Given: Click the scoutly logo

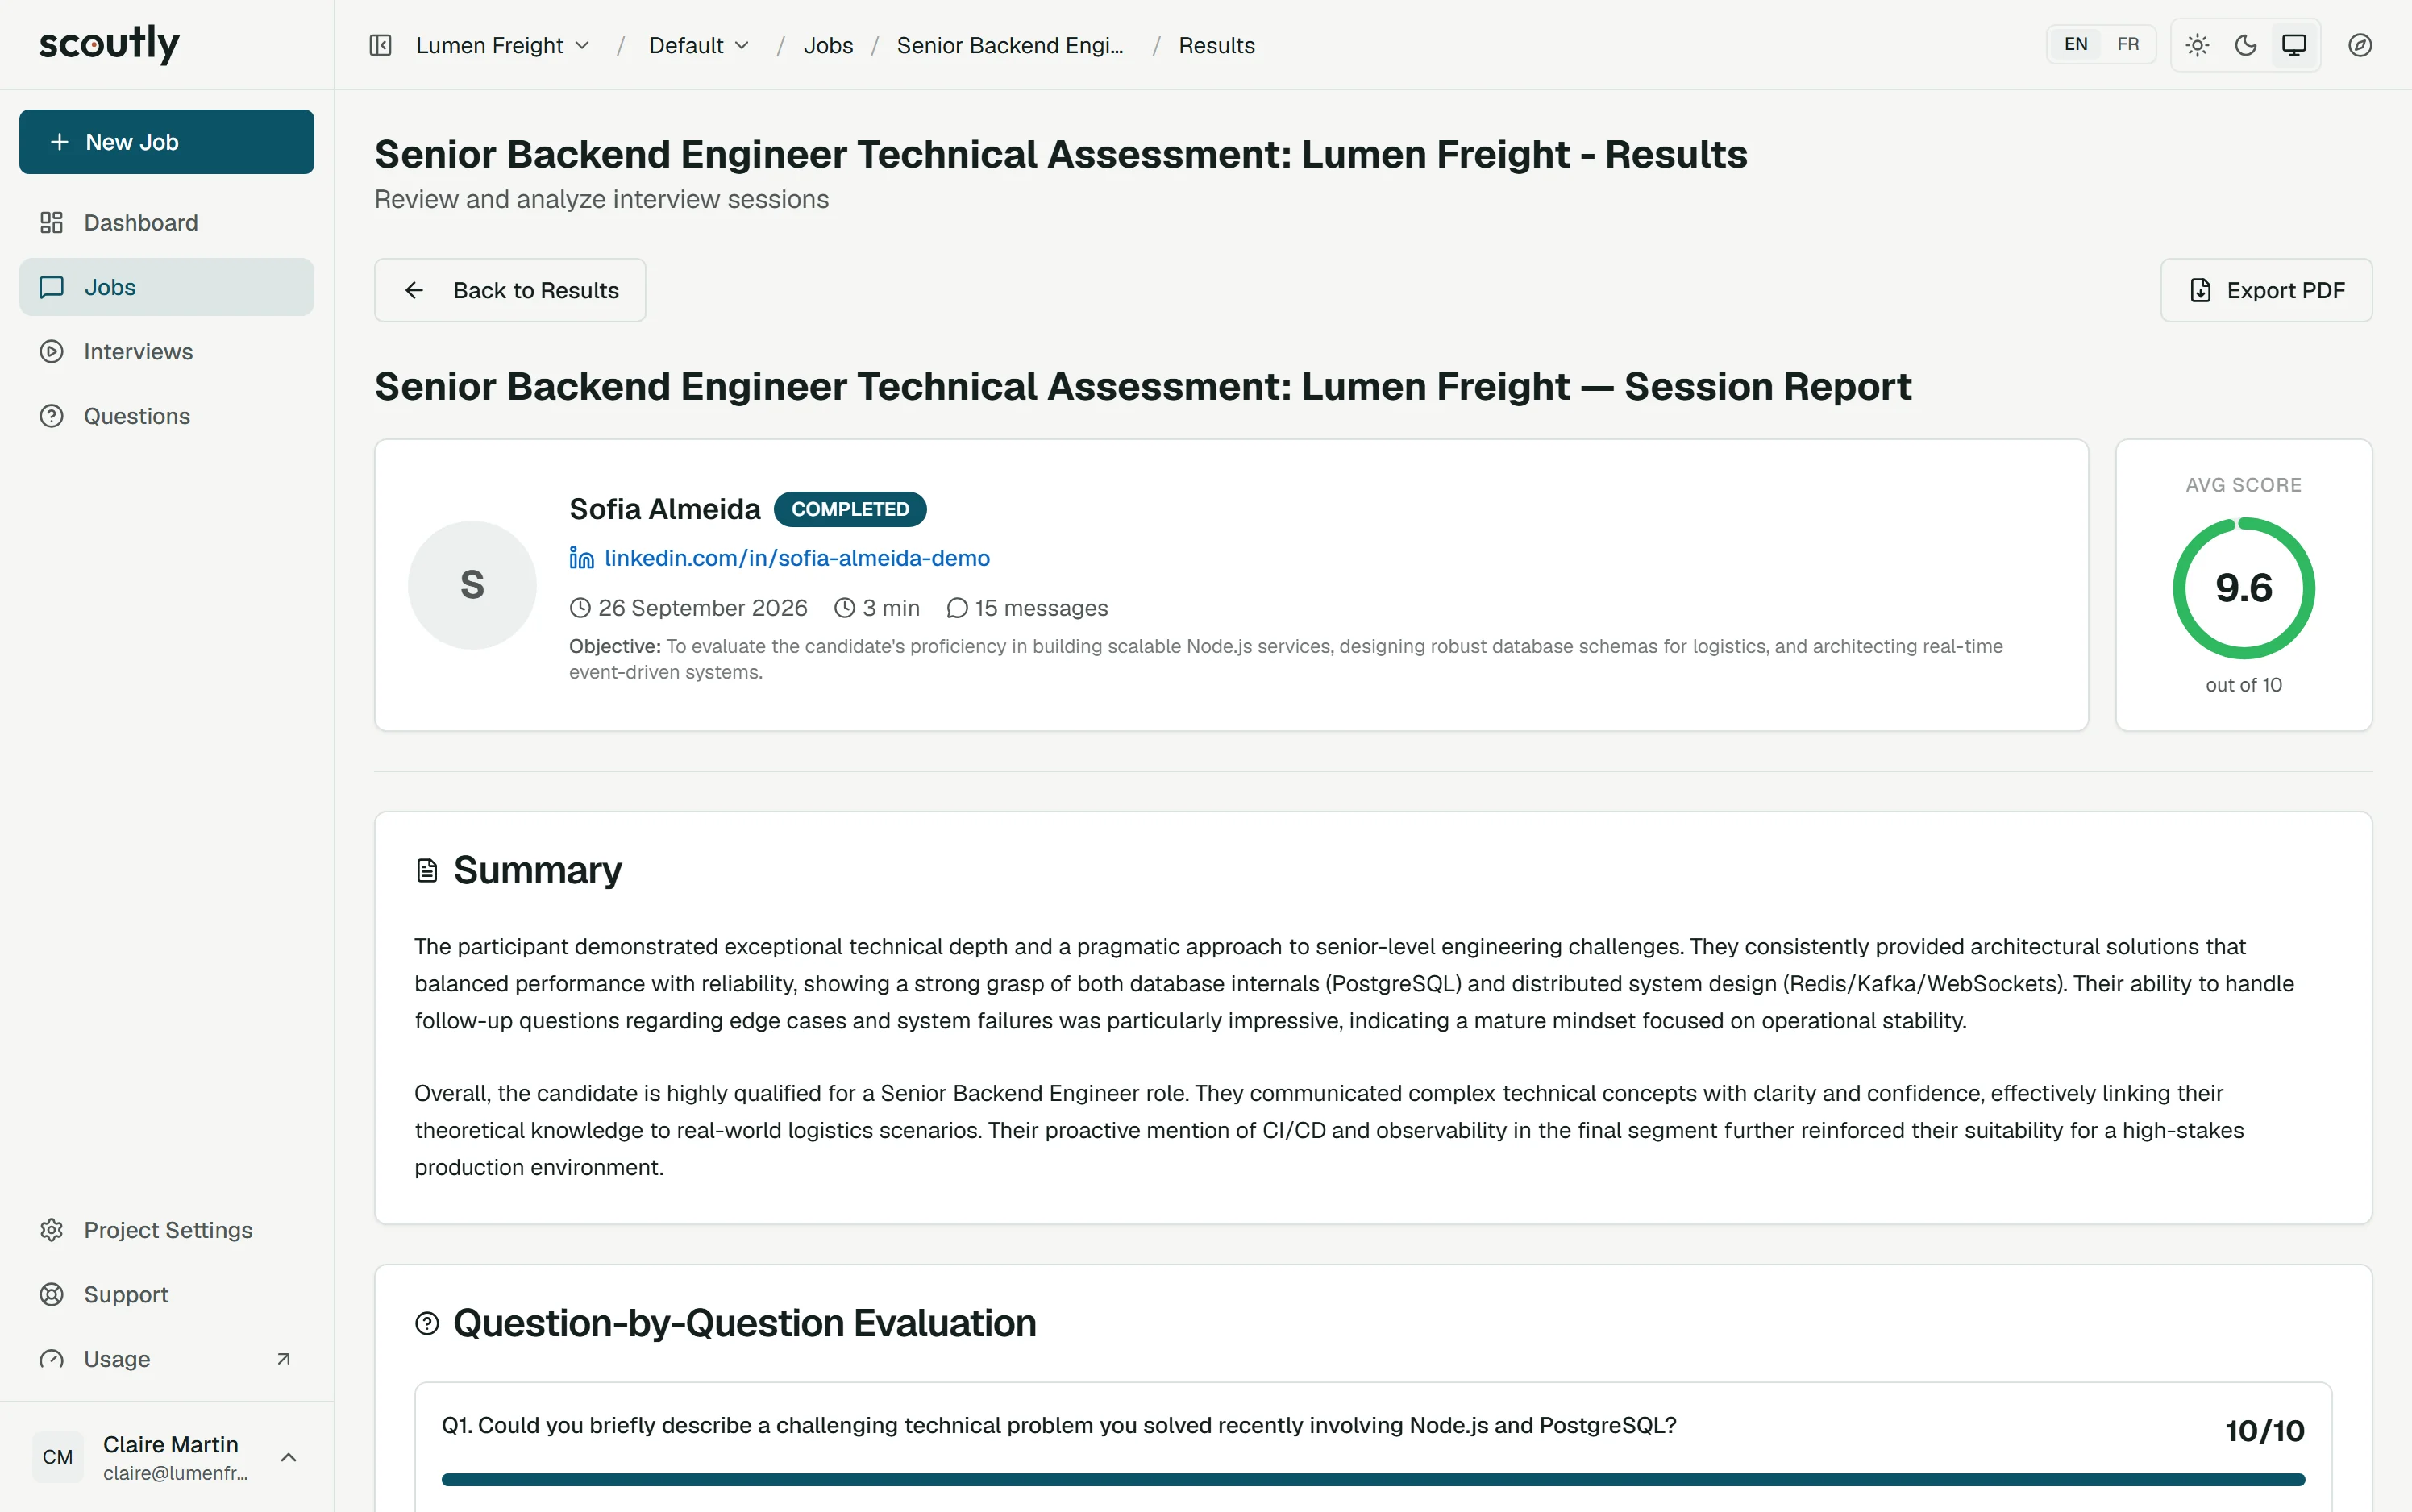Looking at the screenshot, I should click(x=109, y=44).
